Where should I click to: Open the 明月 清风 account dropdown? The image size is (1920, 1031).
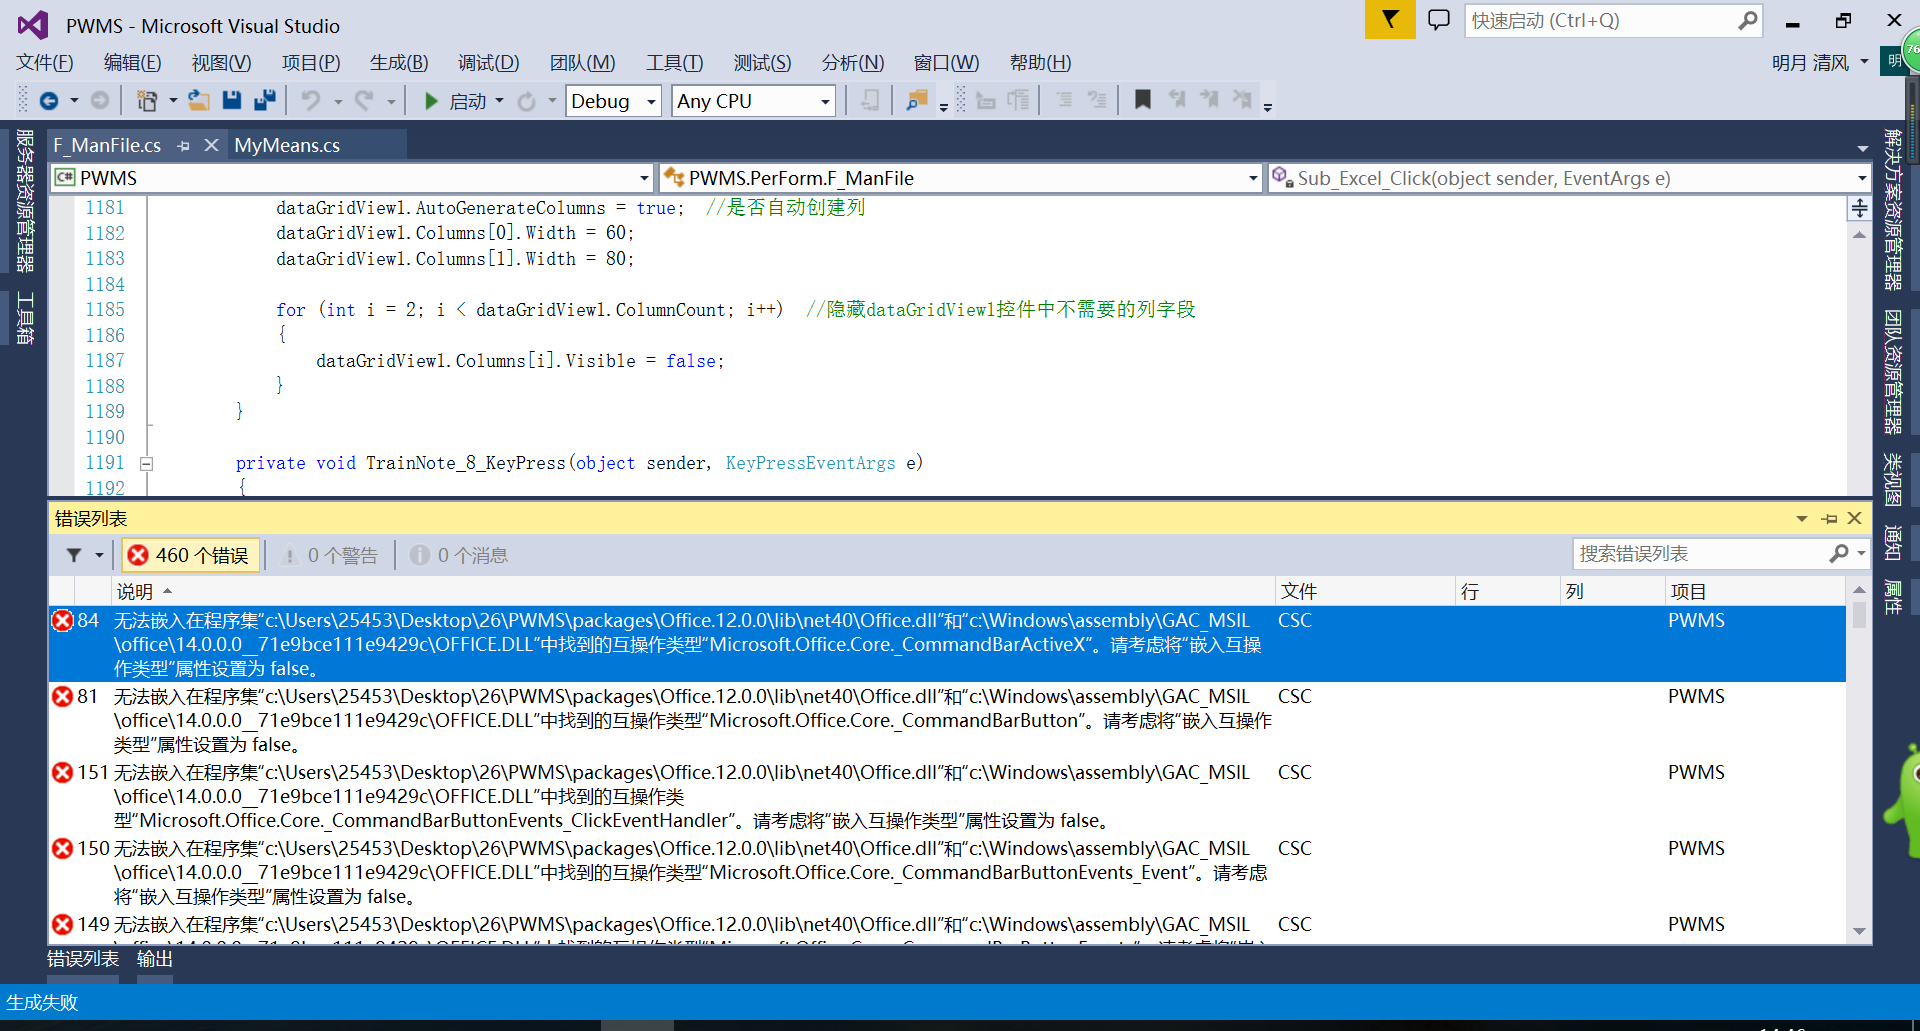tap(1864, 62)
